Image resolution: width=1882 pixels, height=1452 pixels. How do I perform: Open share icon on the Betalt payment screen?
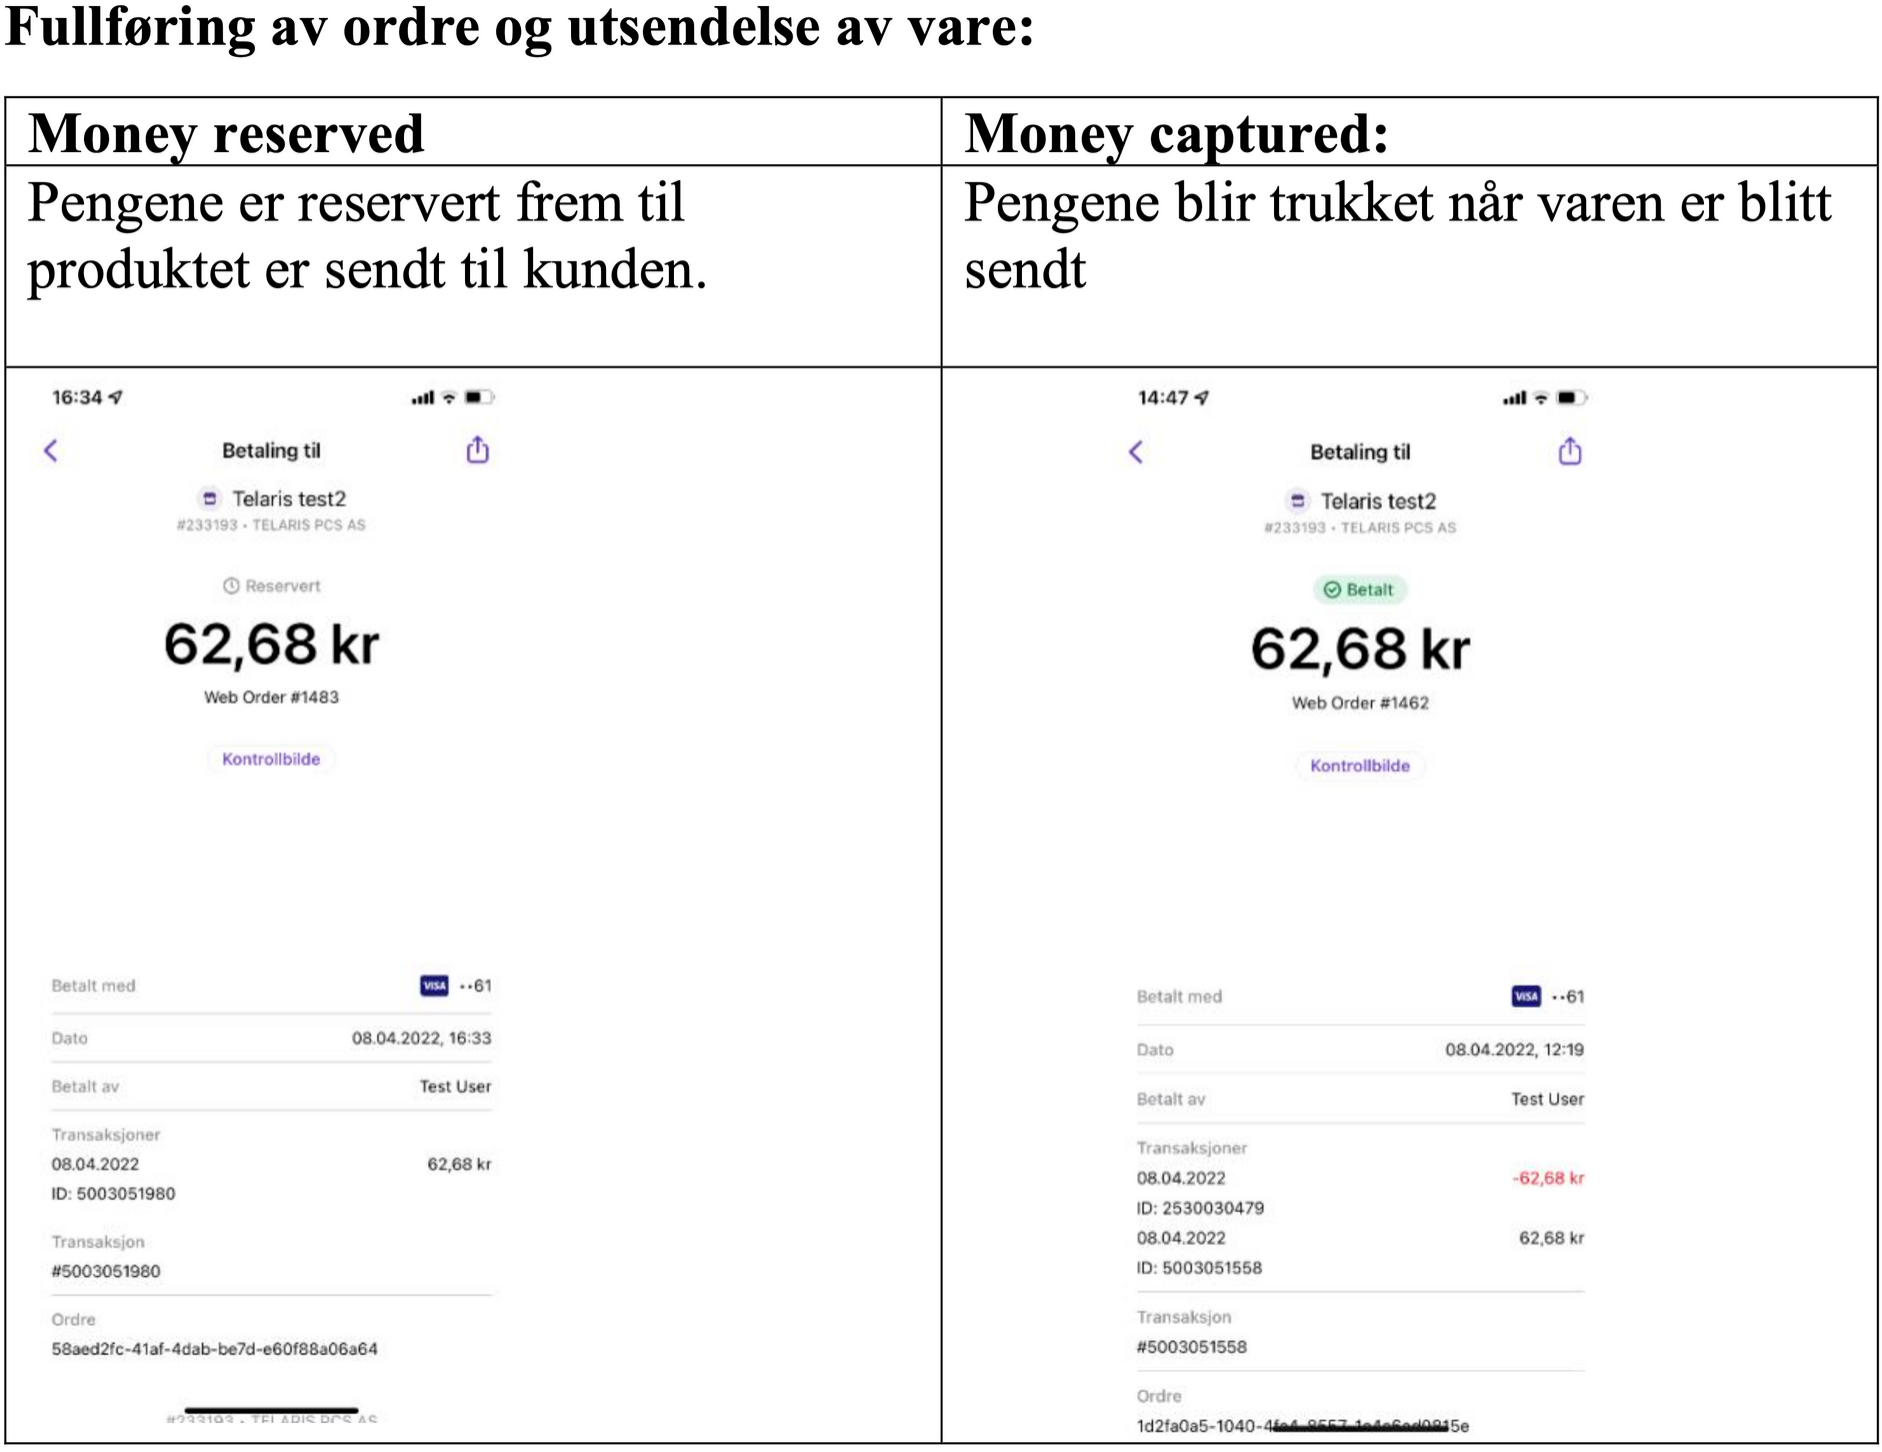coord(1570,451)
